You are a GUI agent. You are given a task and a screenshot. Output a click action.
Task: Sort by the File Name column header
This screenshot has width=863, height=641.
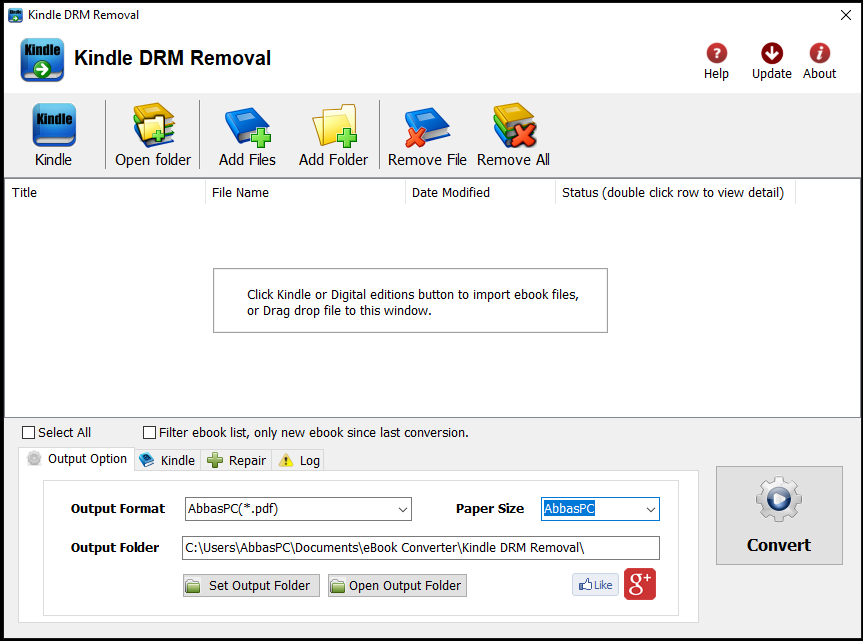305,193
